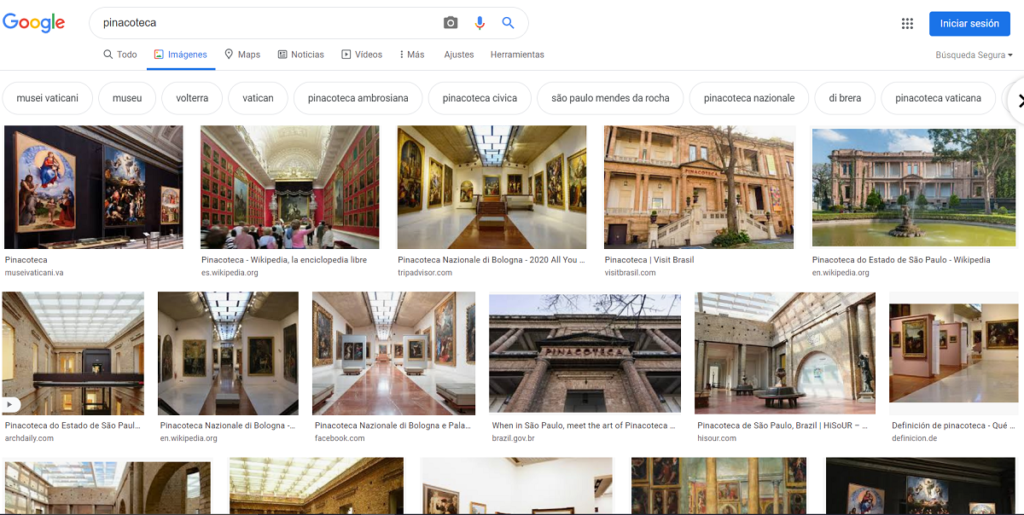Click the Google logo
The width and height of the screenshot is (1024, 515).
pyautogui.click(x=33, y=23)
